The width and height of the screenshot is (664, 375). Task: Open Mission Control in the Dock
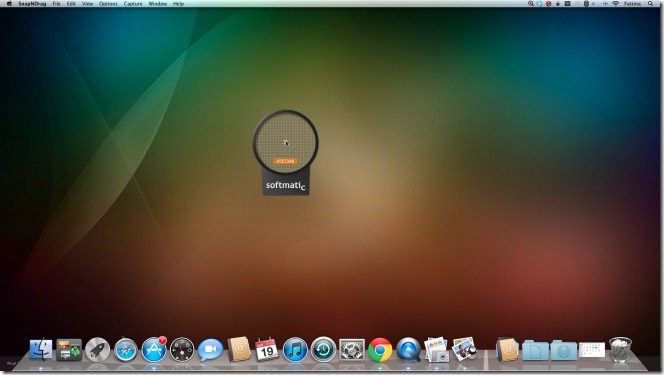69,350
